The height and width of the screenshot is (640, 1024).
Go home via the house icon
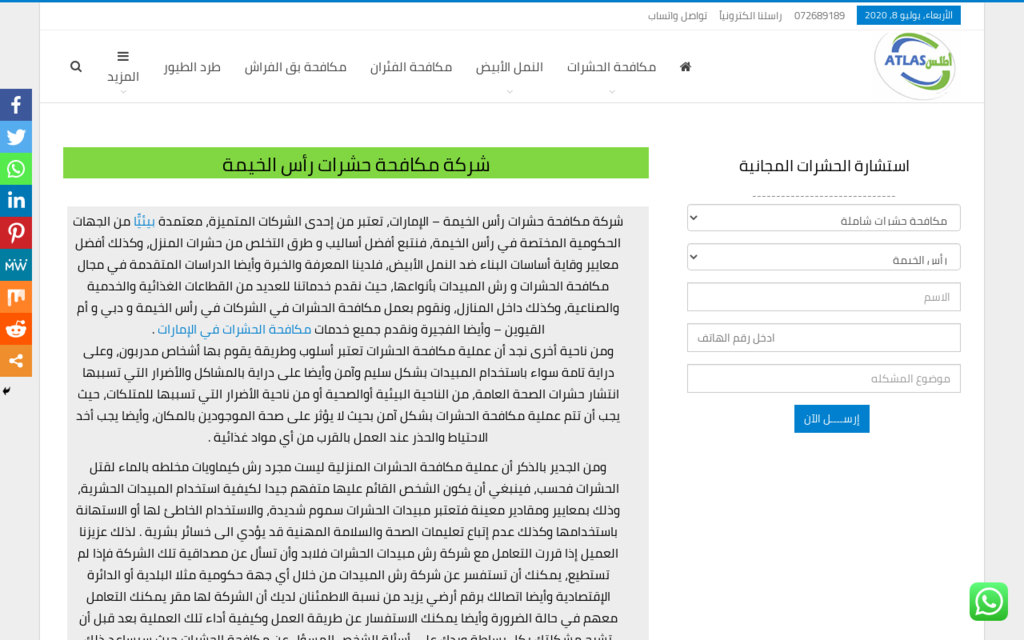click(x=684, y=66)
